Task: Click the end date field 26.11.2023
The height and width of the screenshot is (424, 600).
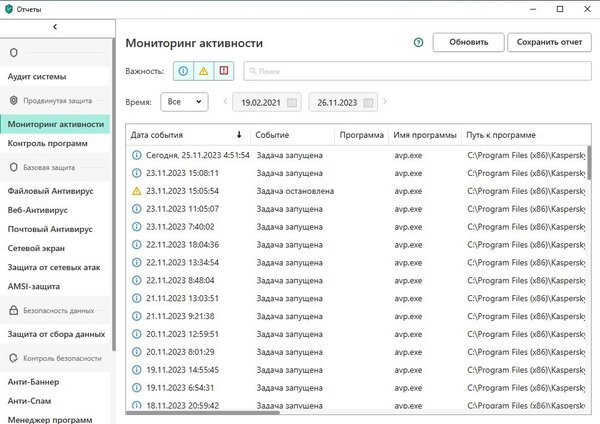Action: click(343, 102)
